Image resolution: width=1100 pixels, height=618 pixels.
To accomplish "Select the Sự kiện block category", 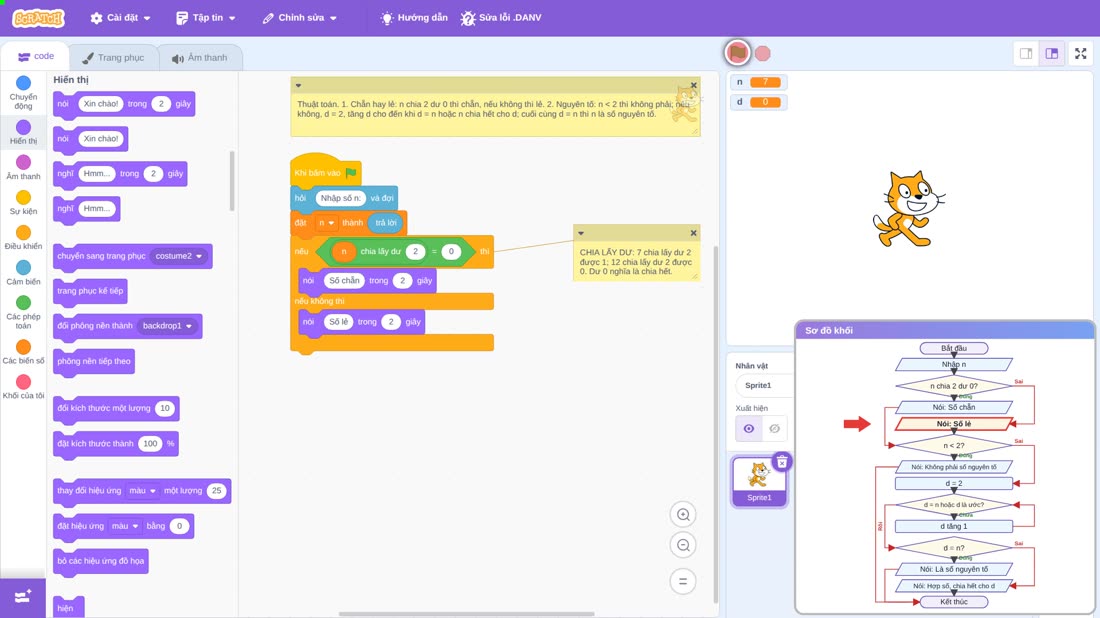I will (x=23, y=203).
